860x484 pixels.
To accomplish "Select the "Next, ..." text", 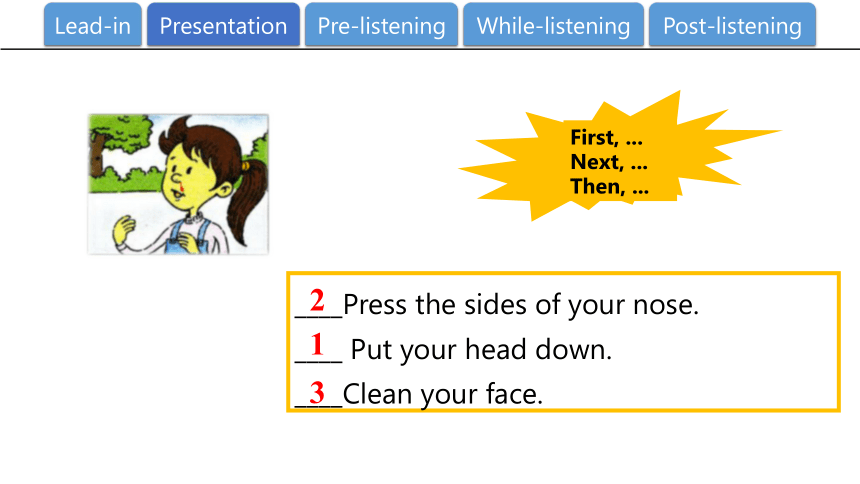I will pos(609,162).
